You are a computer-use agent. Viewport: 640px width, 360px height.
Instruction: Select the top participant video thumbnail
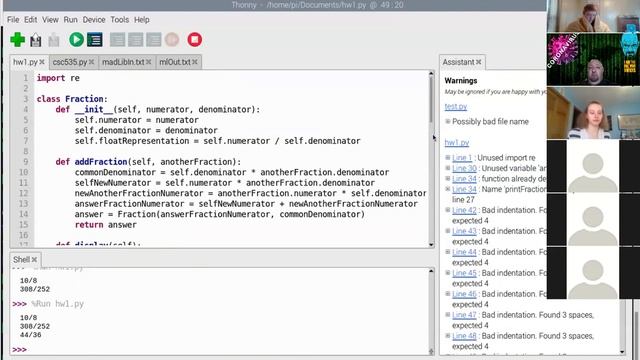point(593,16)
